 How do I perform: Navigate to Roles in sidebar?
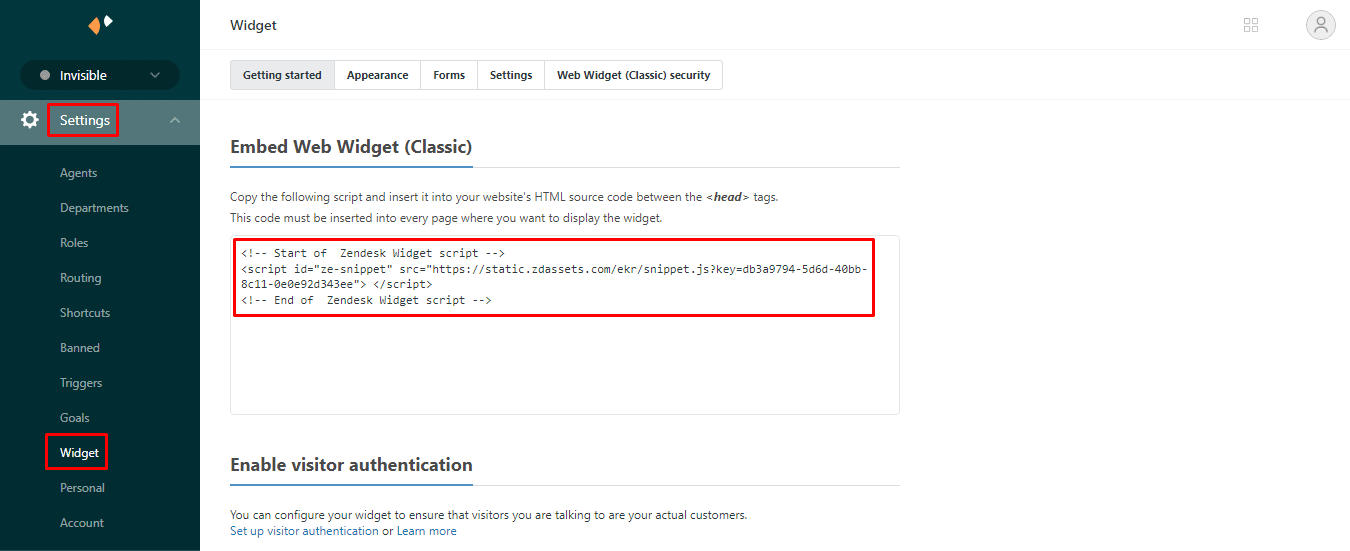74,243
